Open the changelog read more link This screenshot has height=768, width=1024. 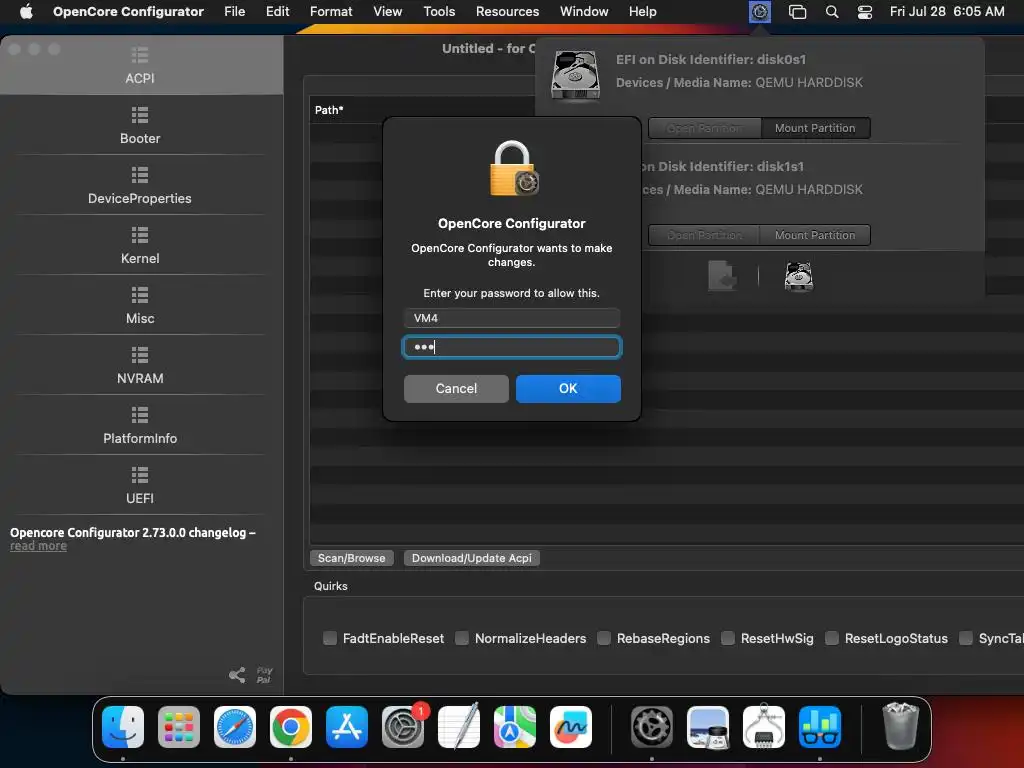coord(39,546)
